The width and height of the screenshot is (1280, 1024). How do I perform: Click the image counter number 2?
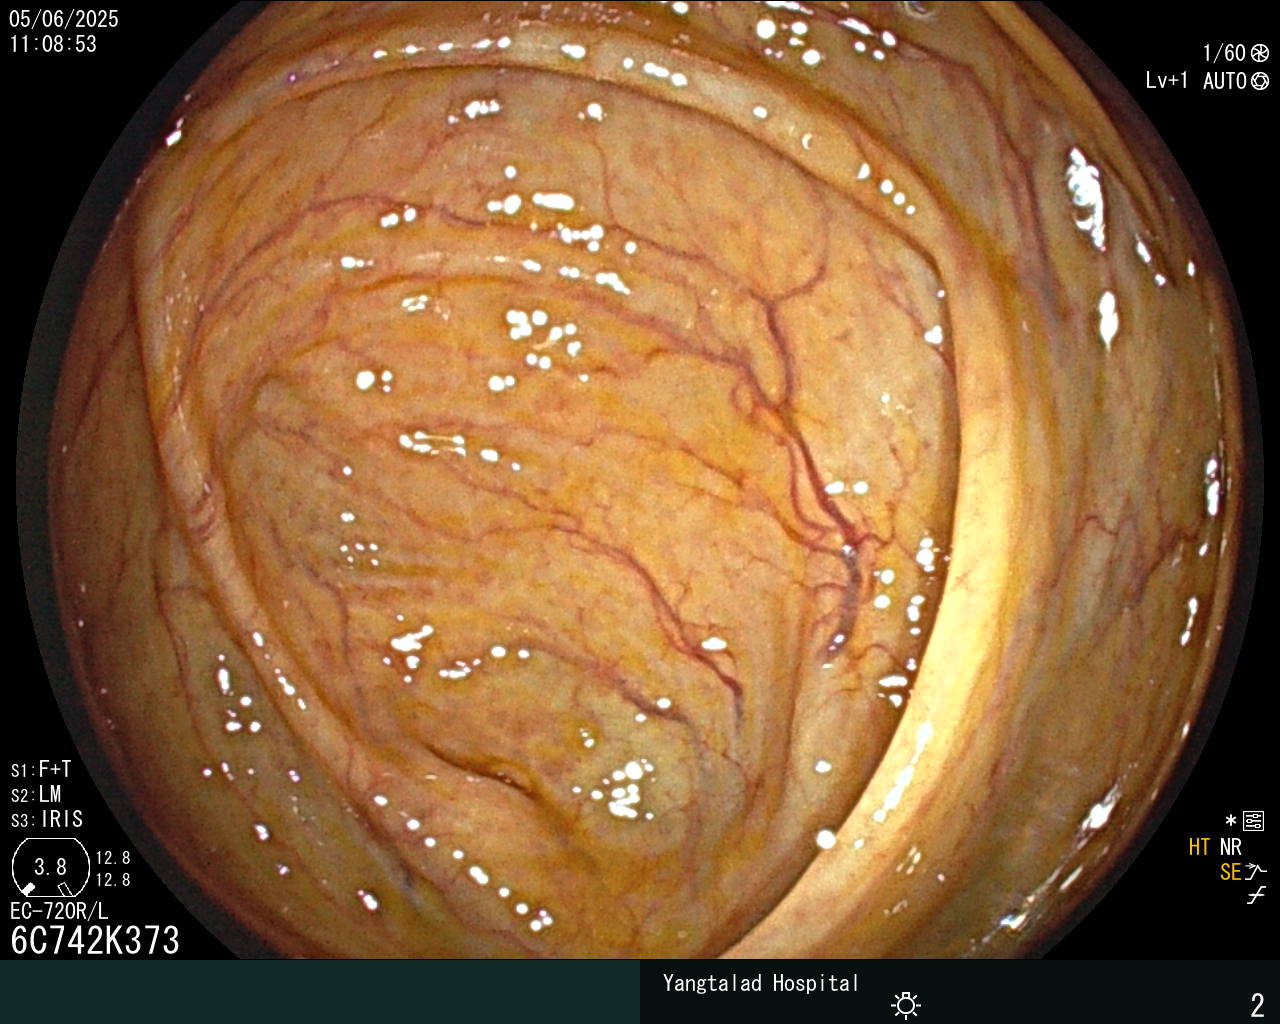coord(1258,1004)
